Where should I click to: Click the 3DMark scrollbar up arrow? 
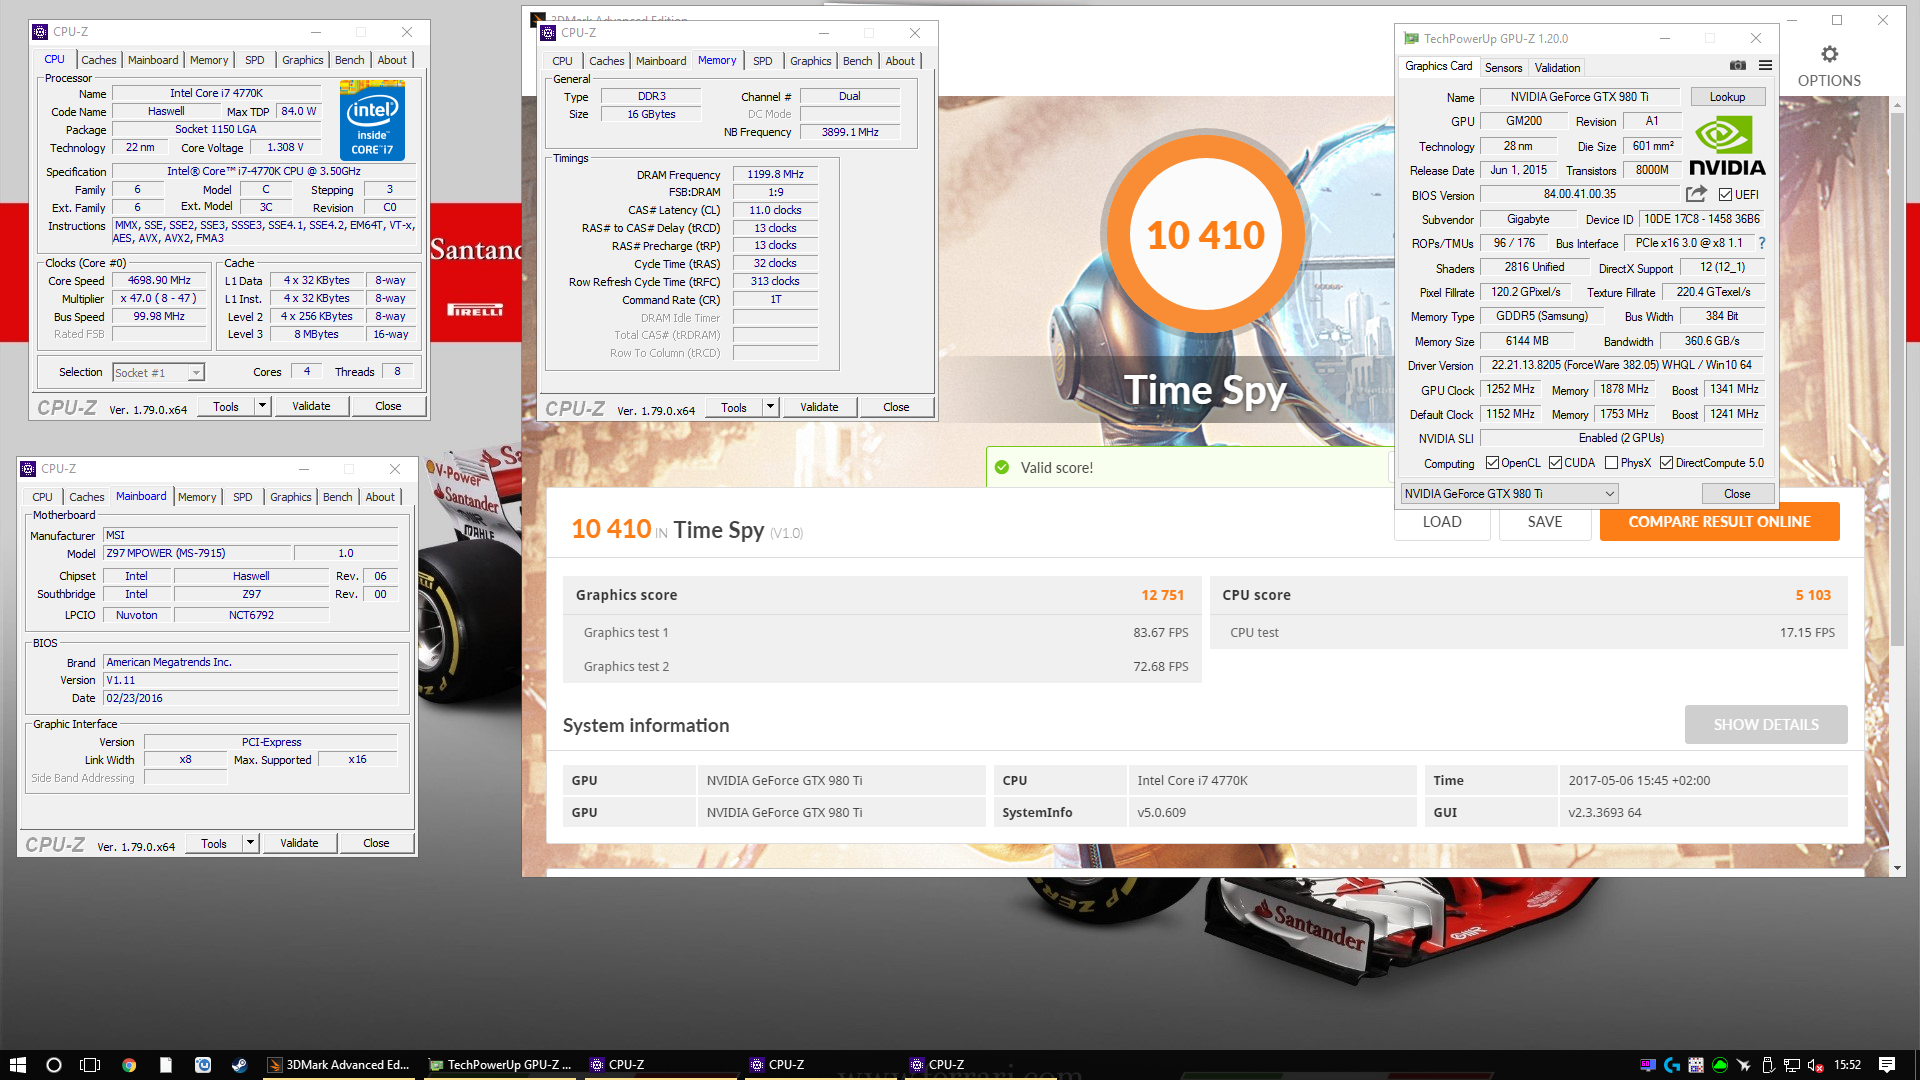click(1897, 105)
